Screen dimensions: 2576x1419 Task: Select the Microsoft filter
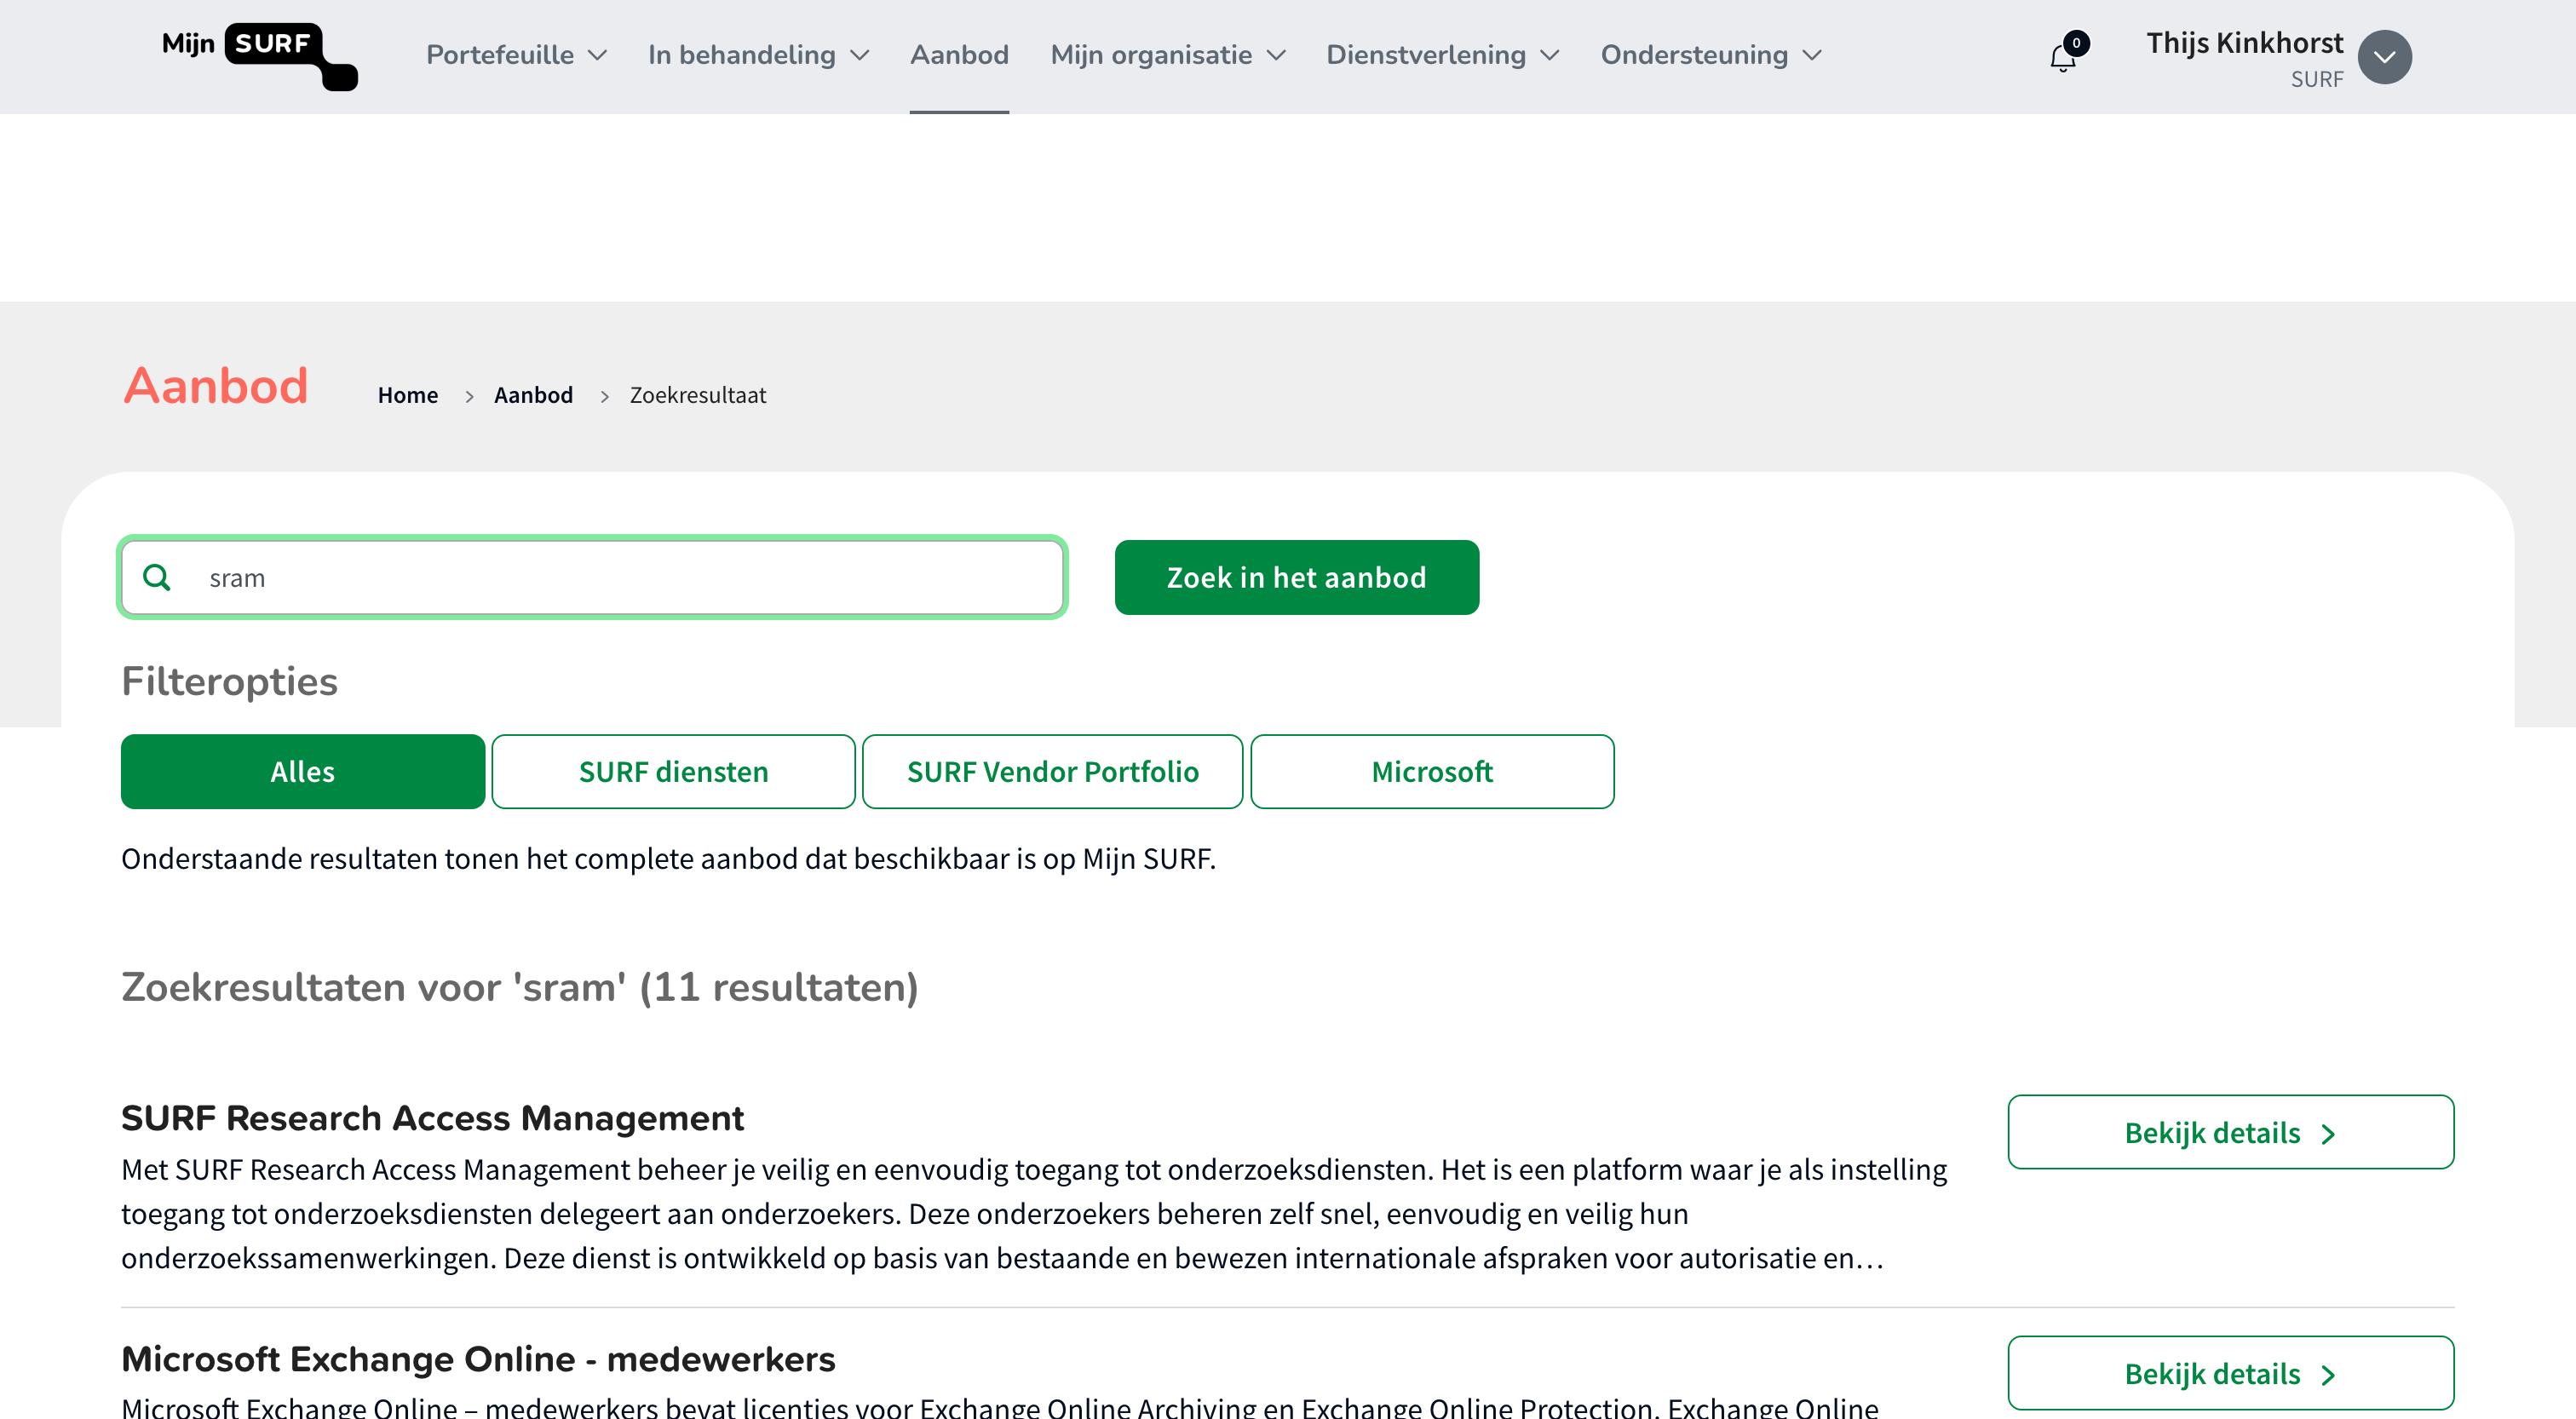[1432, 771]
